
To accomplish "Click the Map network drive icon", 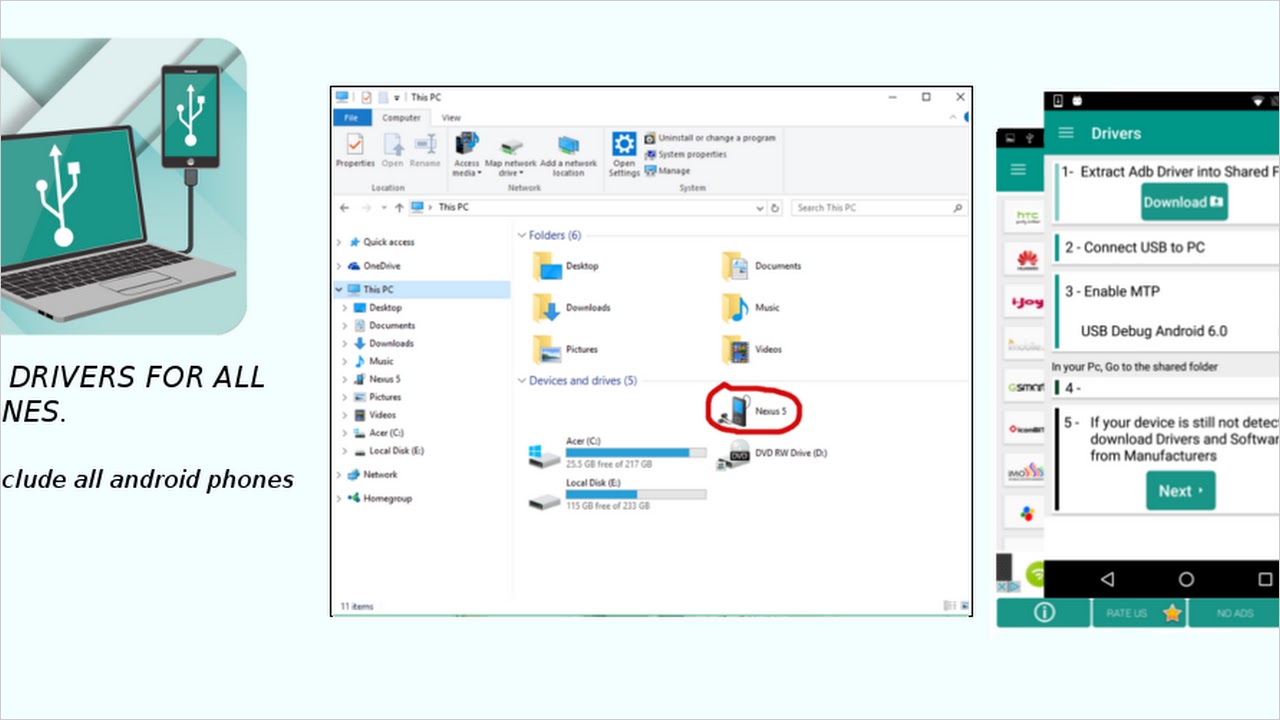I will click(511, 145).
